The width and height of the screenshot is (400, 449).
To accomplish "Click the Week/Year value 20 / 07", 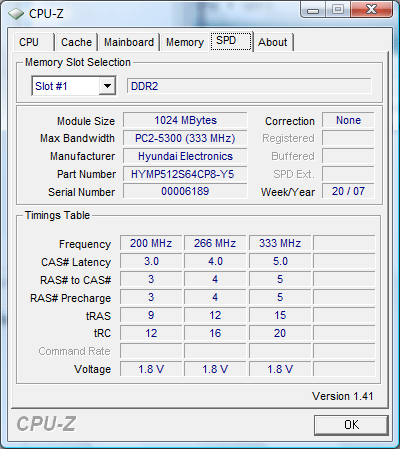I will click(x=348, y=191).
